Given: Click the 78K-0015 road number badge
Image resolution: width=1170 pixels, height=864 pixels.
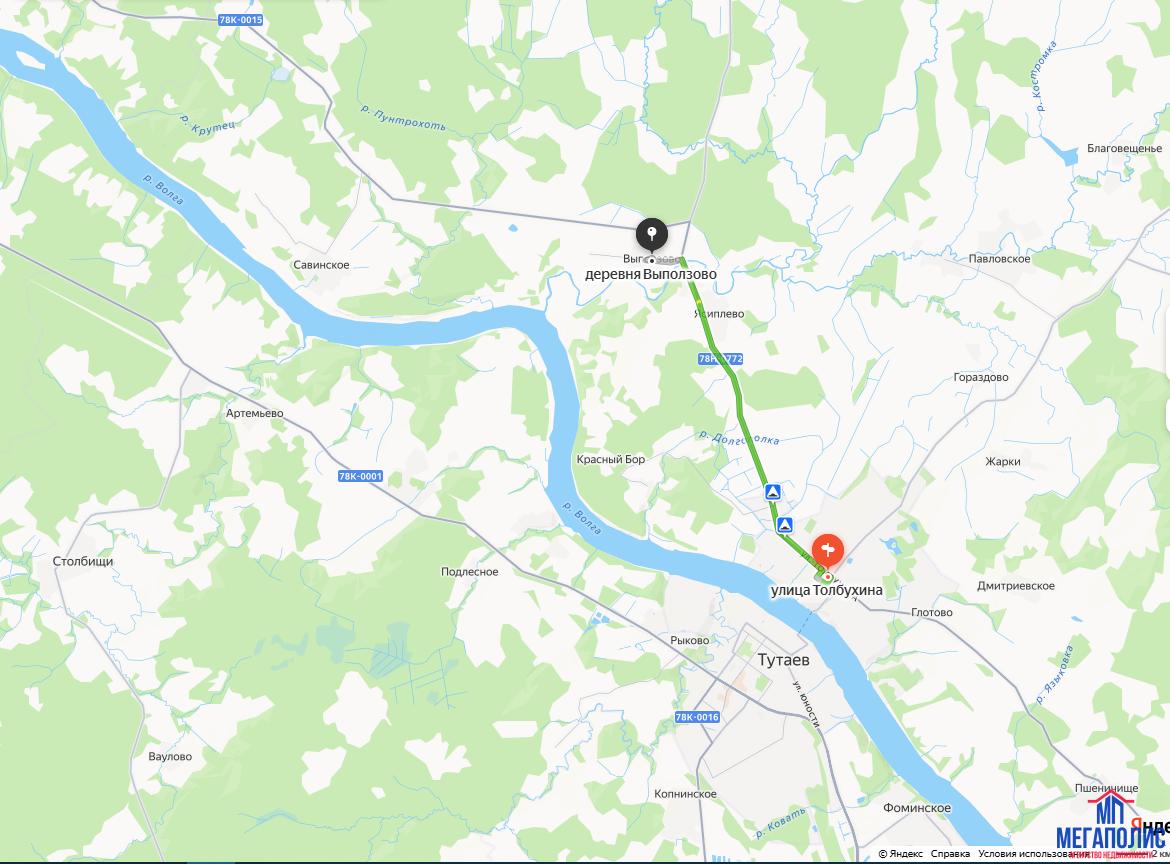Looking at the screenshot, I should pos(240,20).
